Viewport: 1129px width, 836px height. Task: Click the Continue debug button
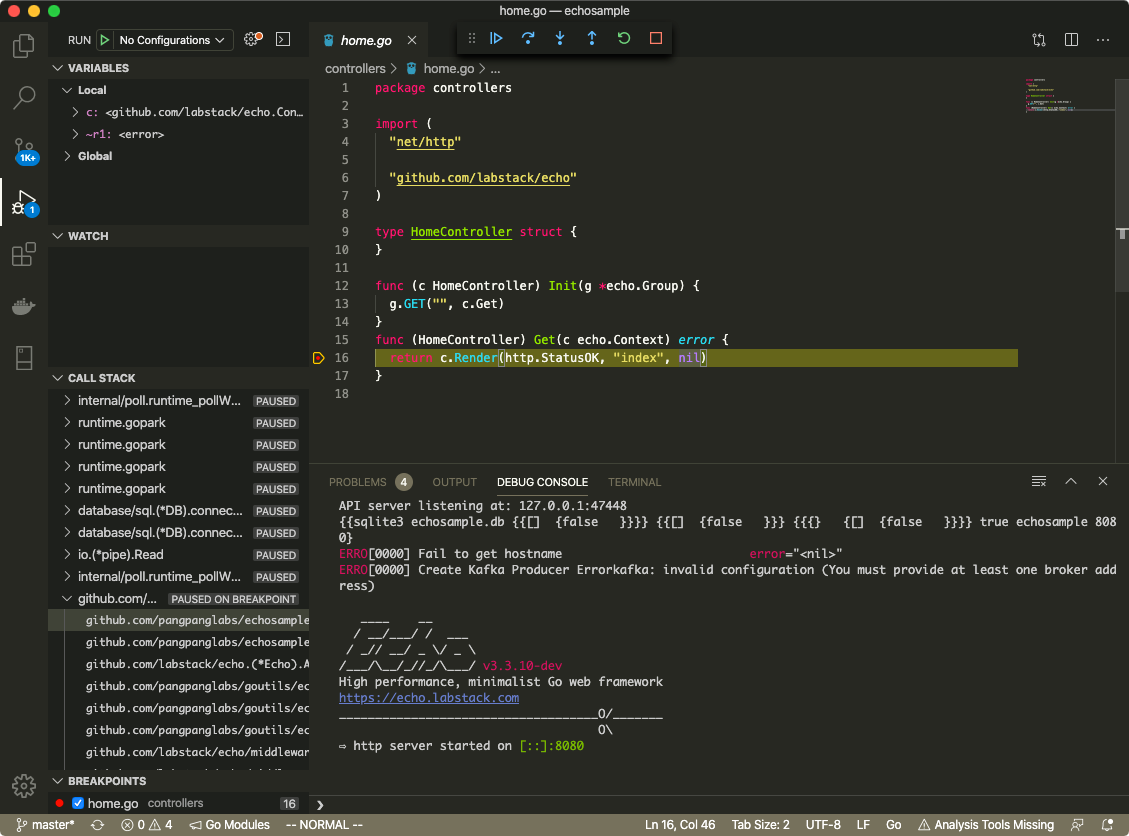pos(496,39)
